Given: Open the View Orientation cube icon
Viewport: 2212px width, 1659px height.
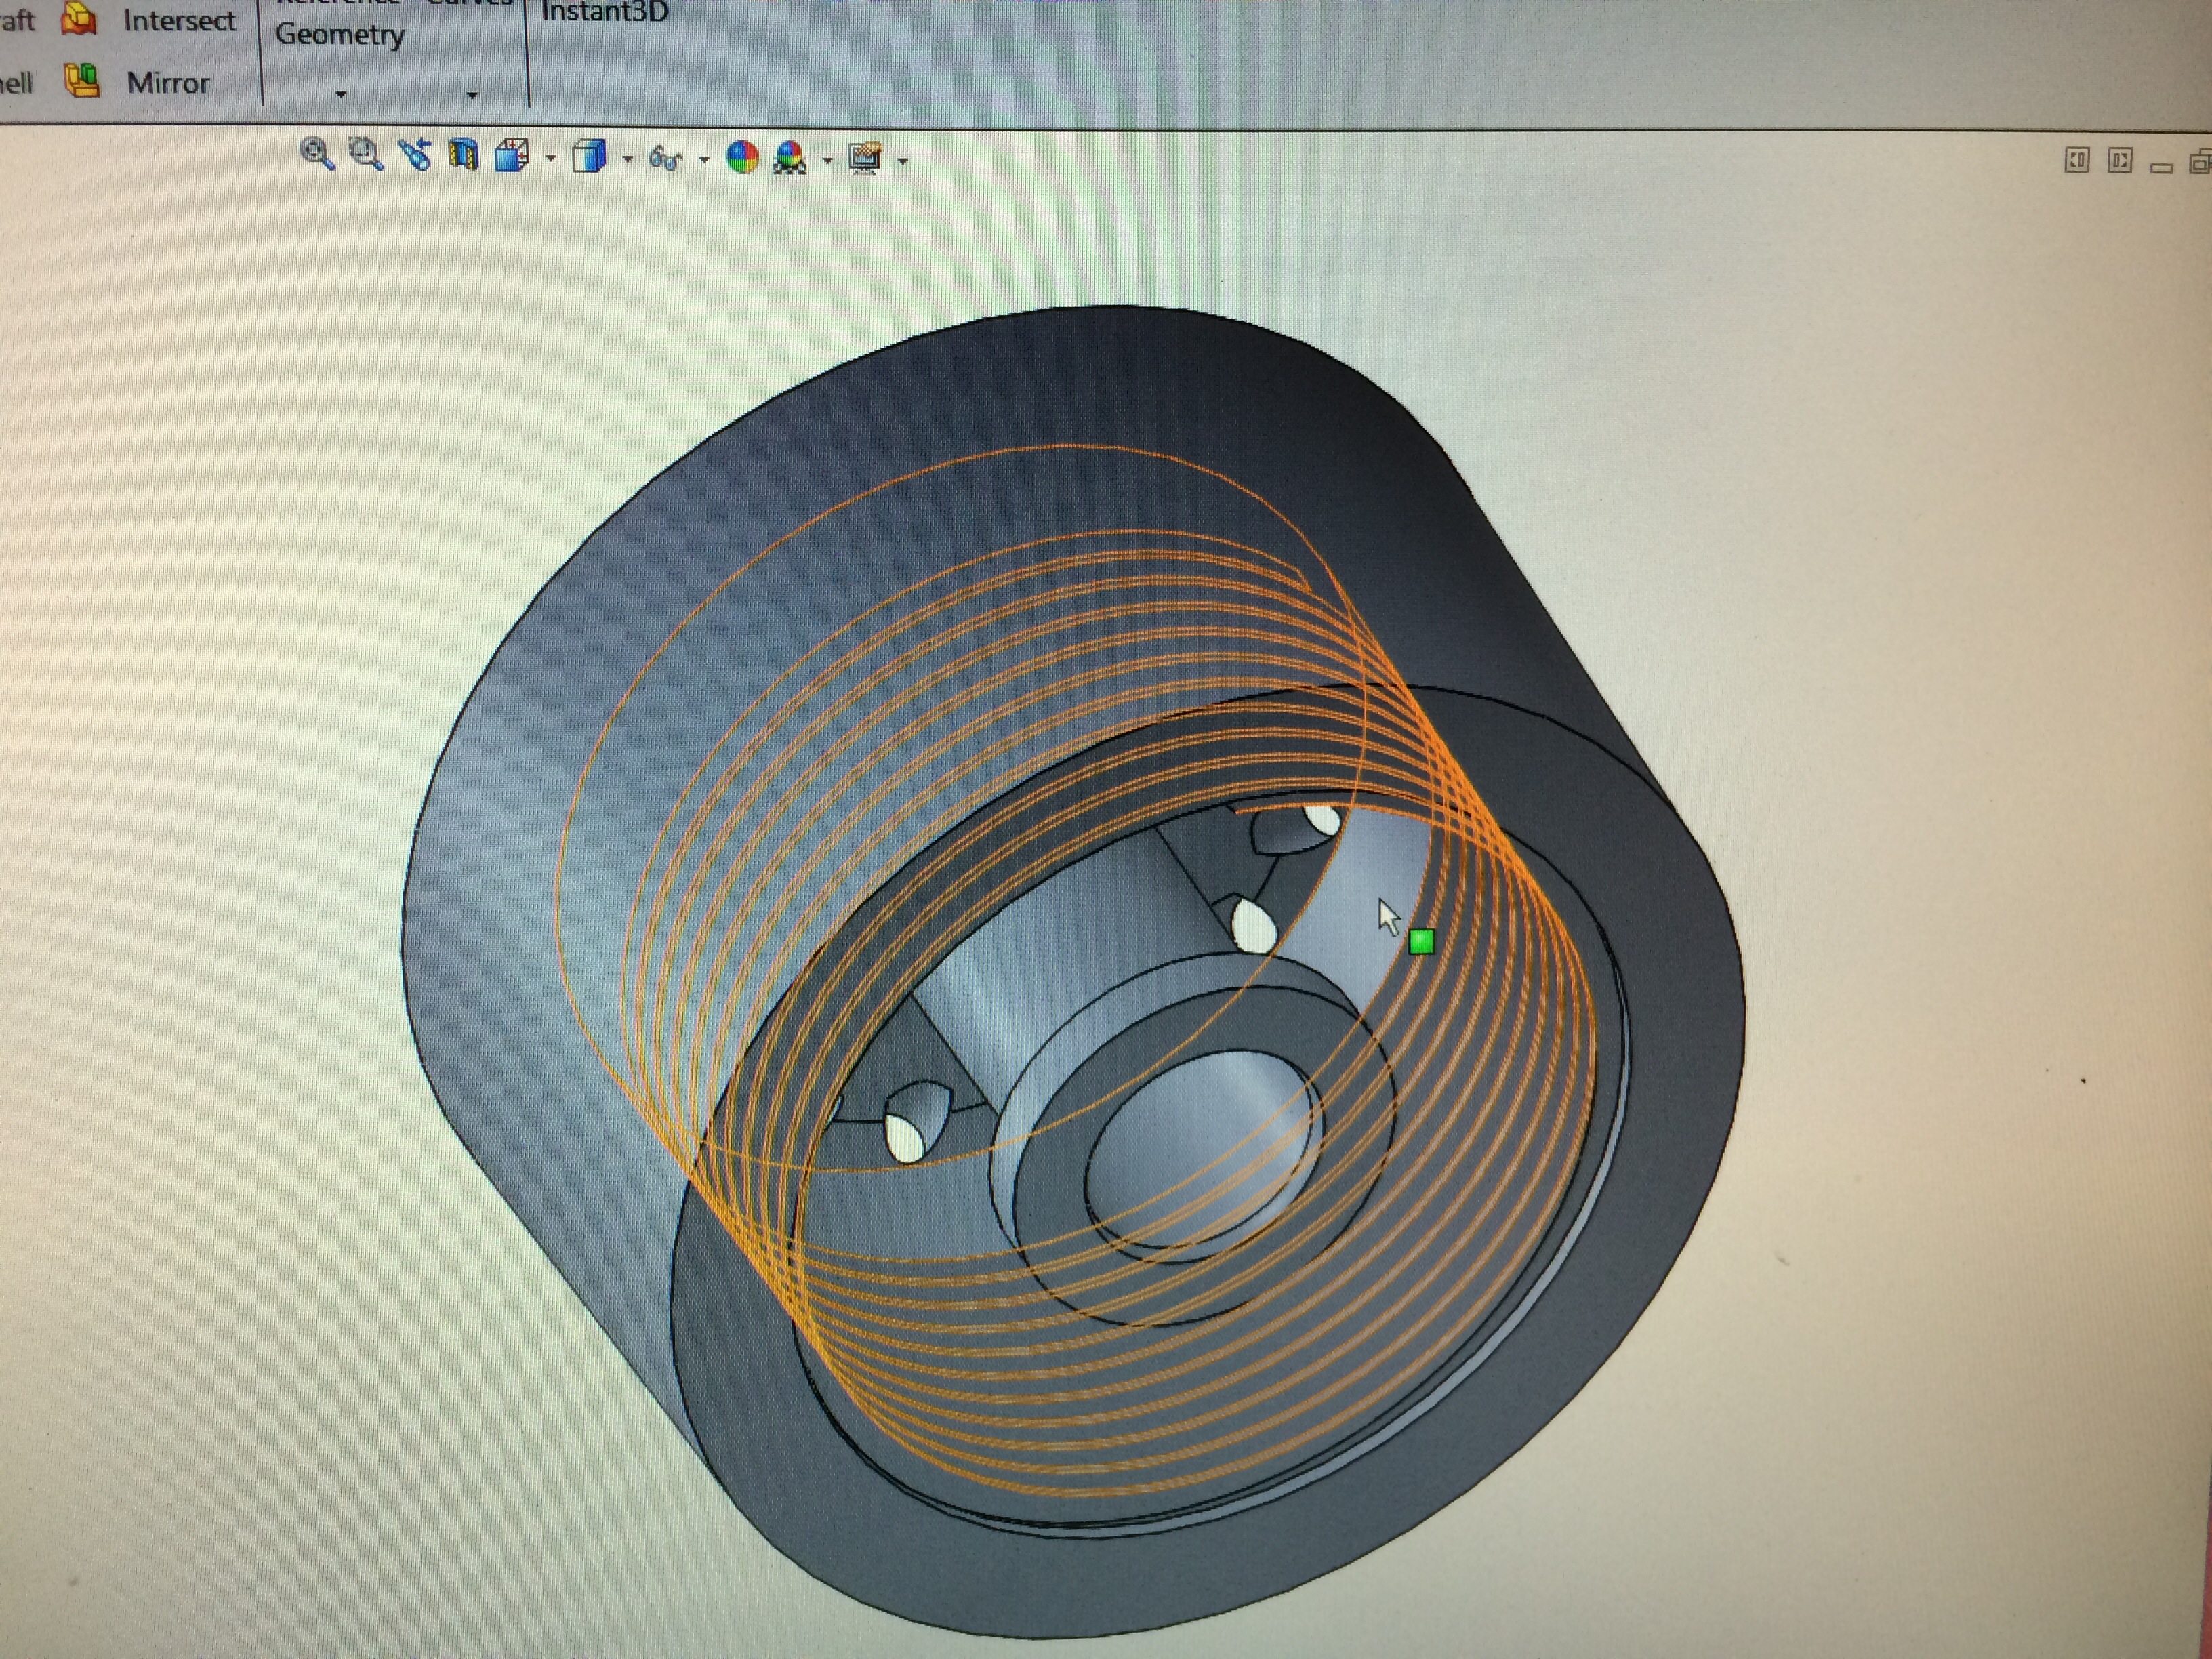Looking at the screenshot, I should coord(512,157).
